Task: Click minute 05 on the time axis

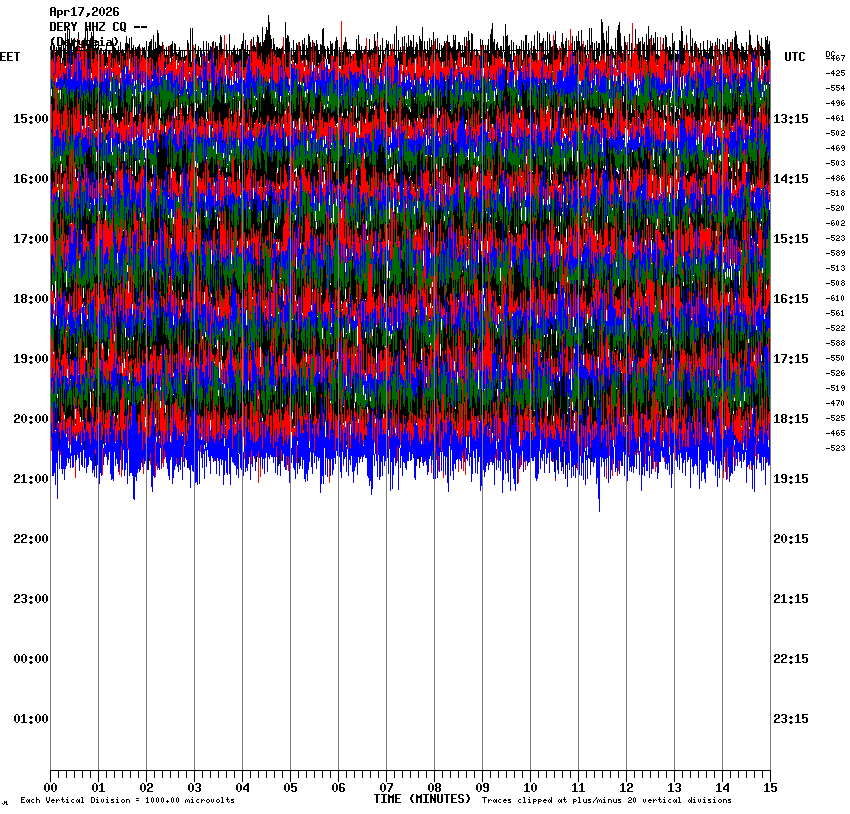Action: coord(290,787)
